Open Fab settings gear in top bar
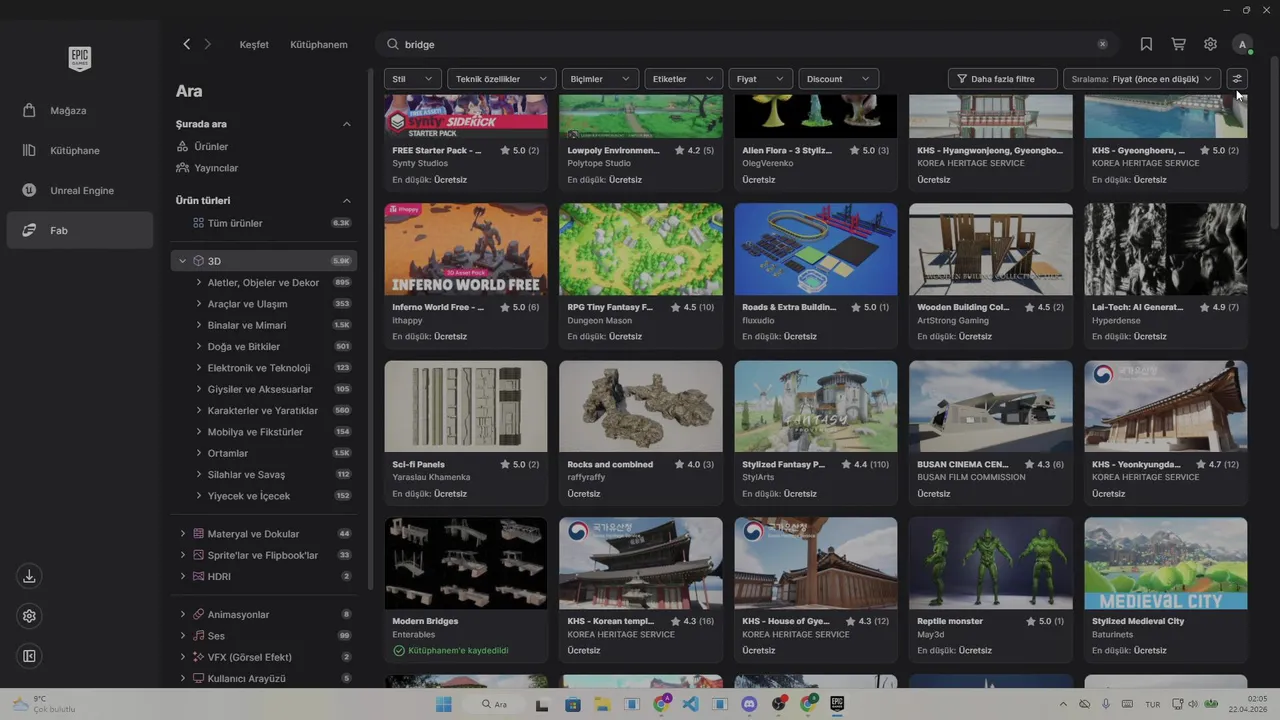 pyautogui.click(x=1210, y=44)
